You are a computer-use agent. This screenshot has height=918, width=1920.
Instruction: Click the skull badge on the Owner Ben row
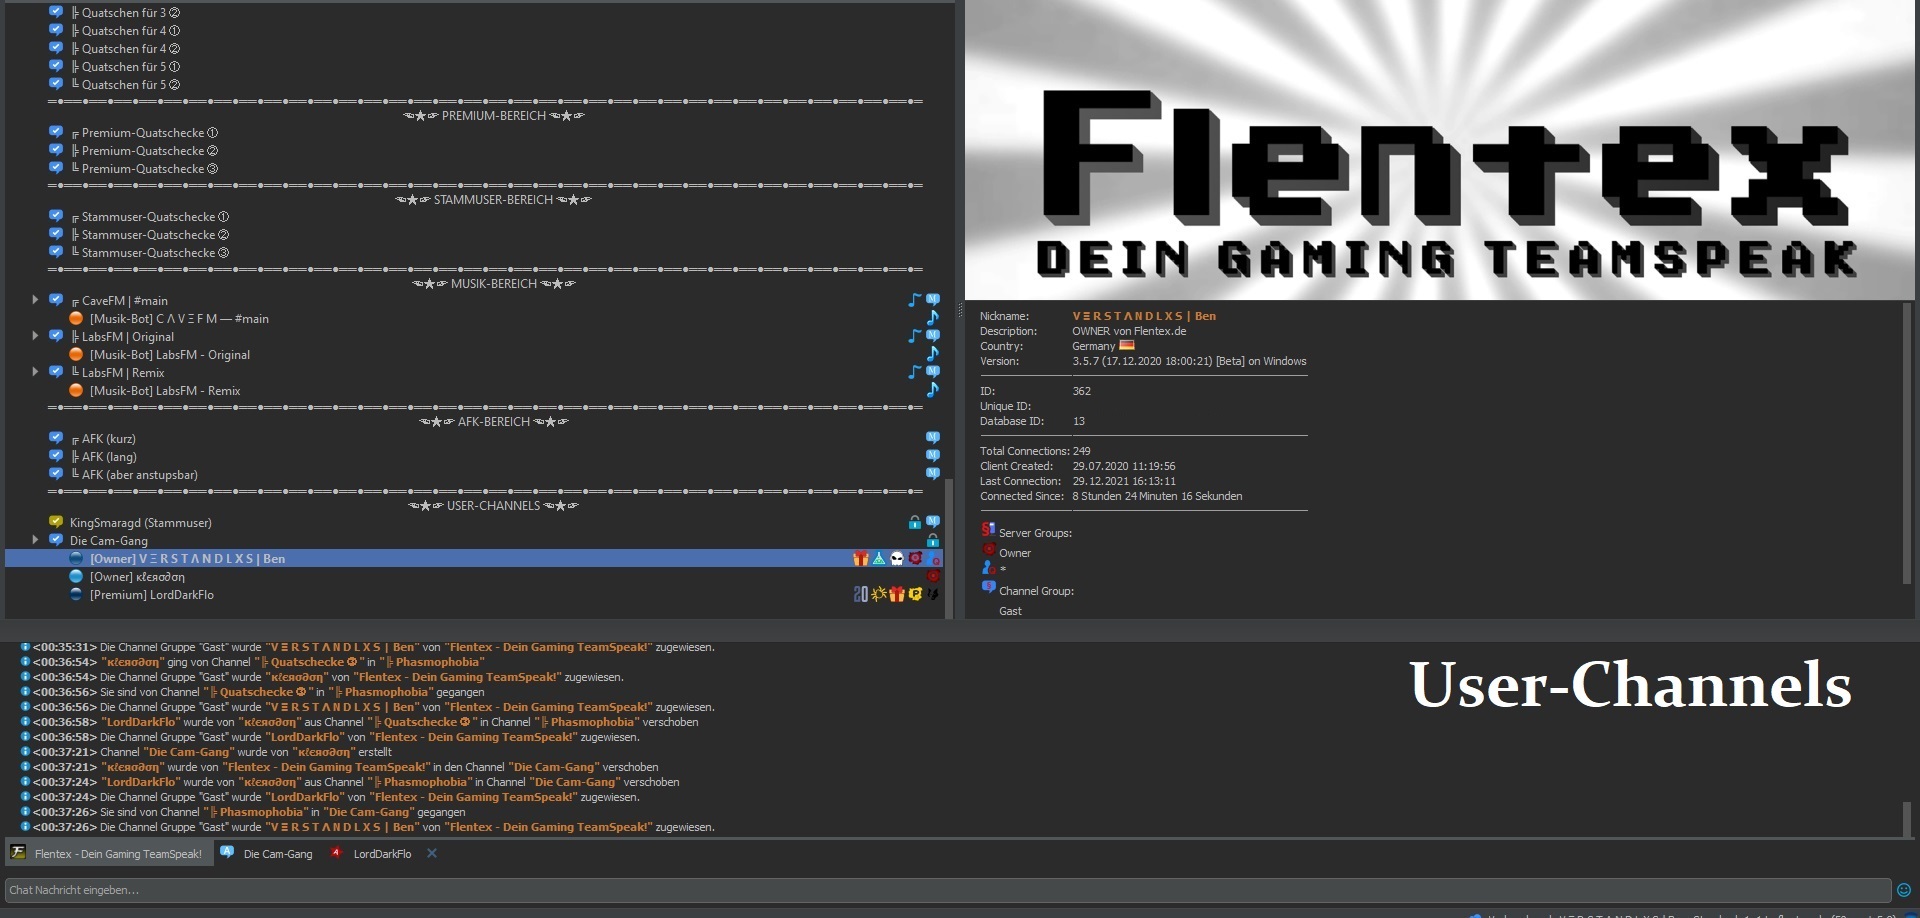point(897,559)
